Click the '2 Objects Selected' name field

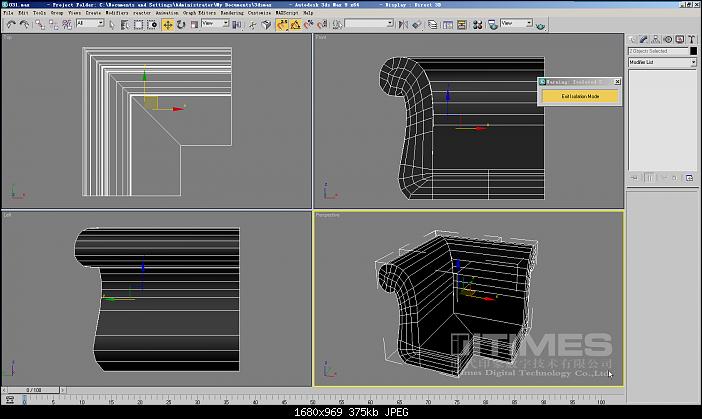[658, 51]
